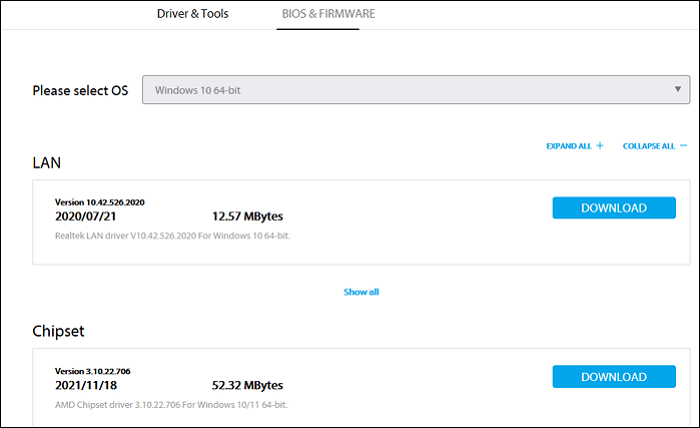Open the Driver & Tools tab
The width and height of the screenshot is (700, 428).
193,14
